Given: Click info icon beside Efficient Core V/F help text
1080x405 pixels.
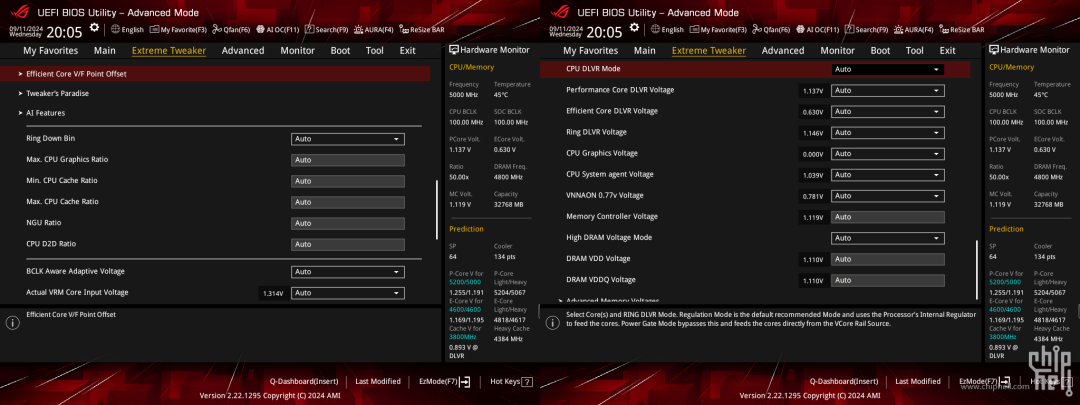Looking at the screenshot, I should pyautogui.click(x=12, y=322).
